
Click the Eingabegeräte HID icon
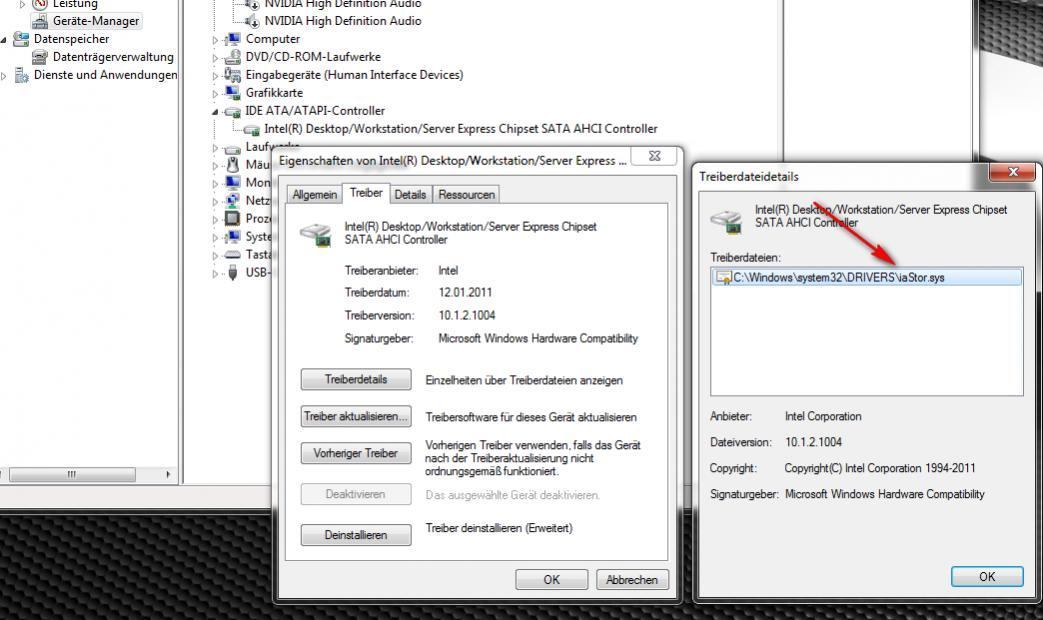232,75
